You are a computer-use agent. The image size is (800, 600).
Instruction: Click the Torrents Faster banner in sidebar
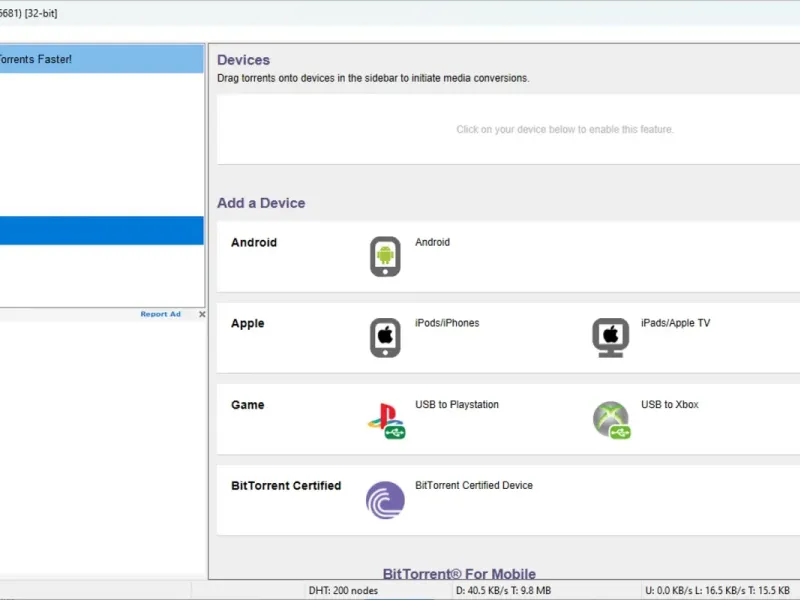(x=100, y=59)
